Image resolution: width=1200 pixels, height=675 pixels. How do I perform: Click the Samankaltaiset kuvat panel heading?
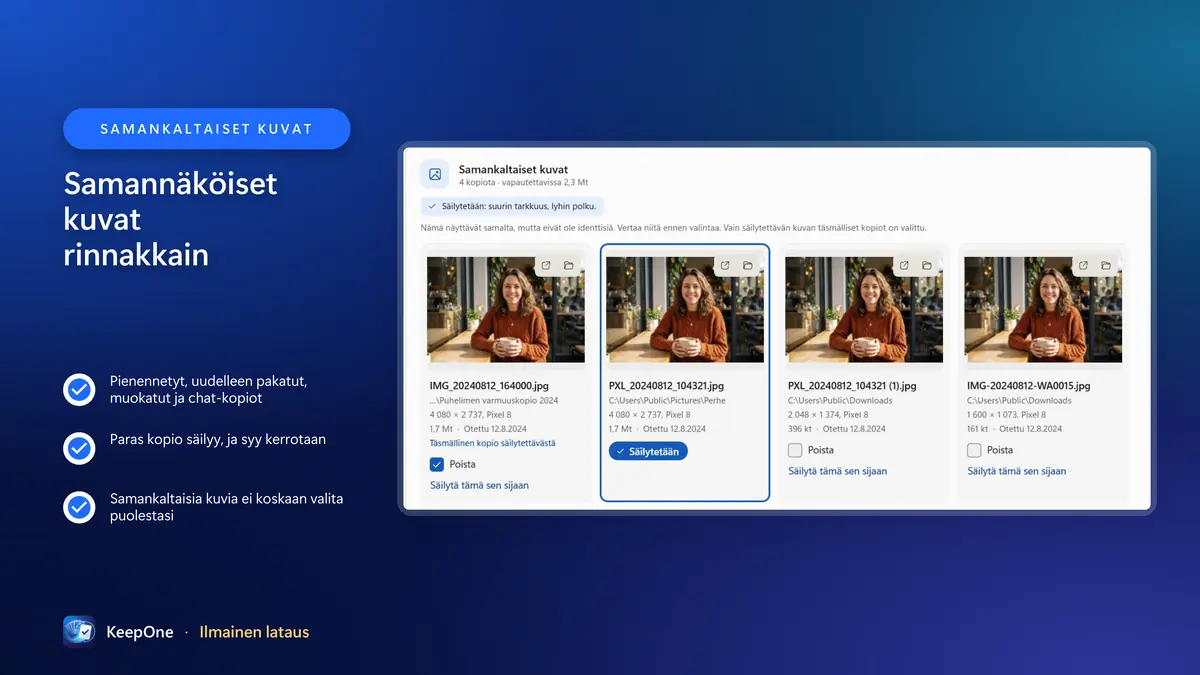(x=513, y=169)
